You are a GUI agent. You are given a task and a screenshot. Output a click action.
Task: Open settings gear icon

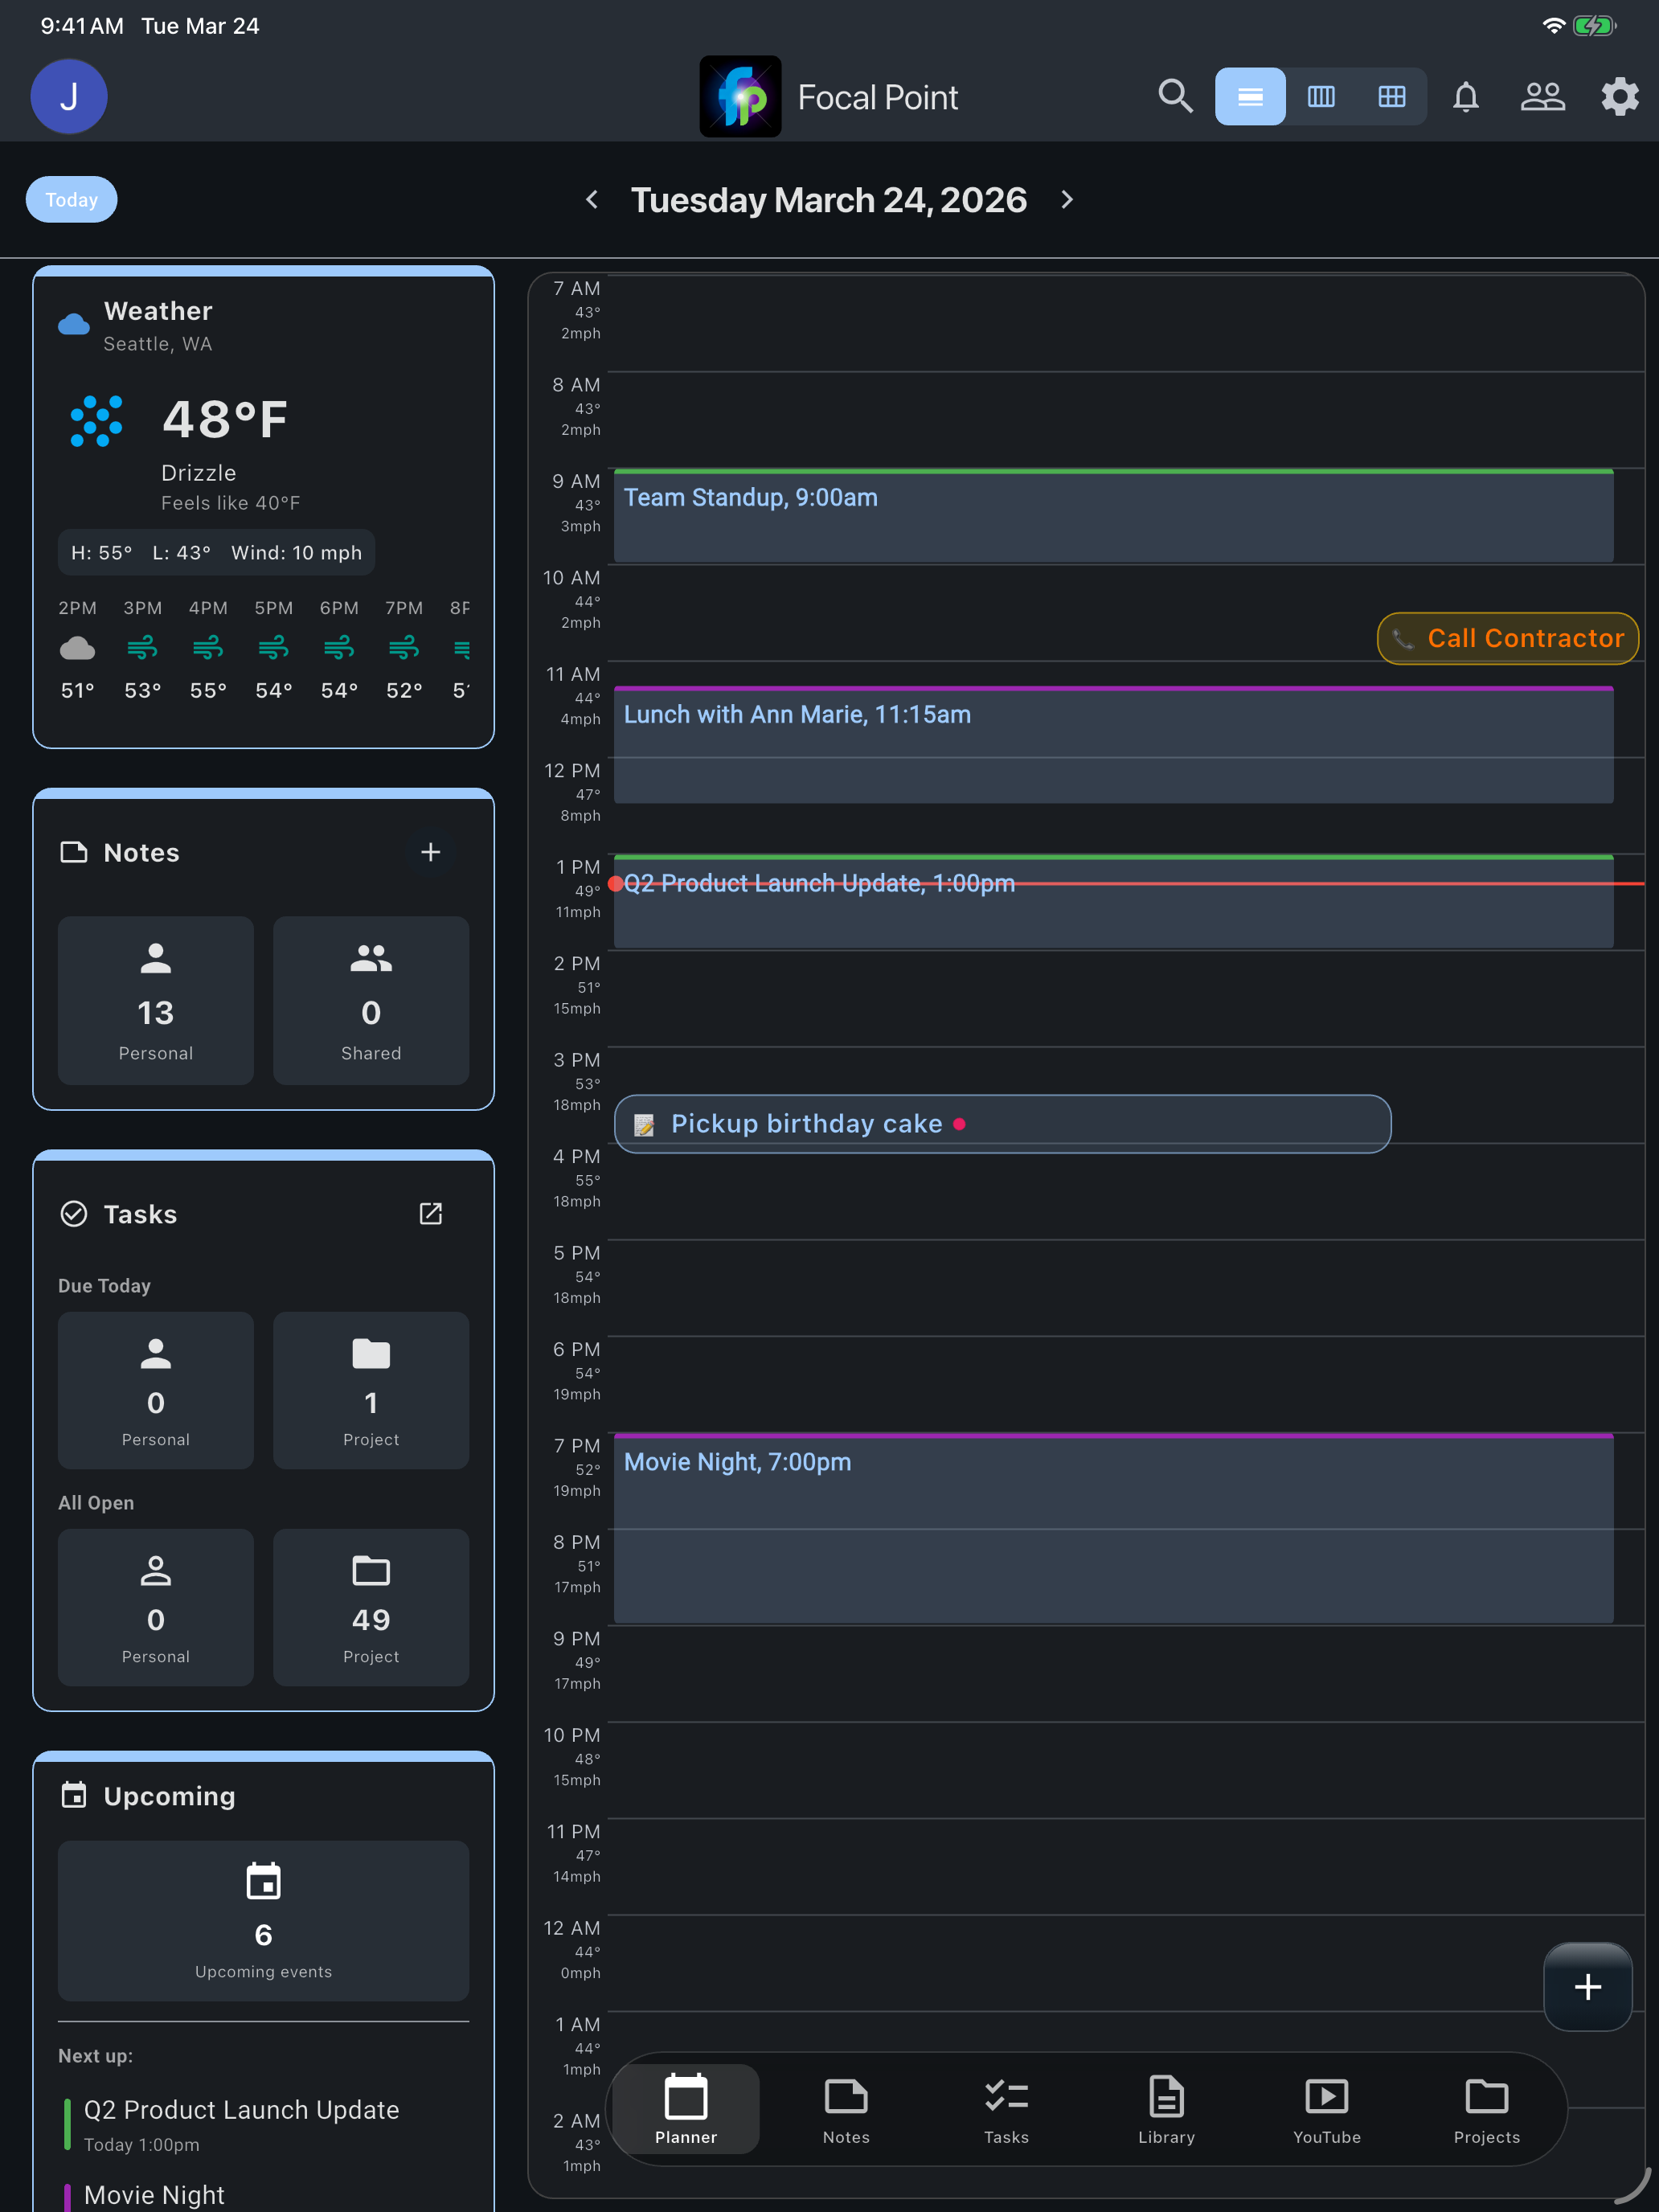1619,96
